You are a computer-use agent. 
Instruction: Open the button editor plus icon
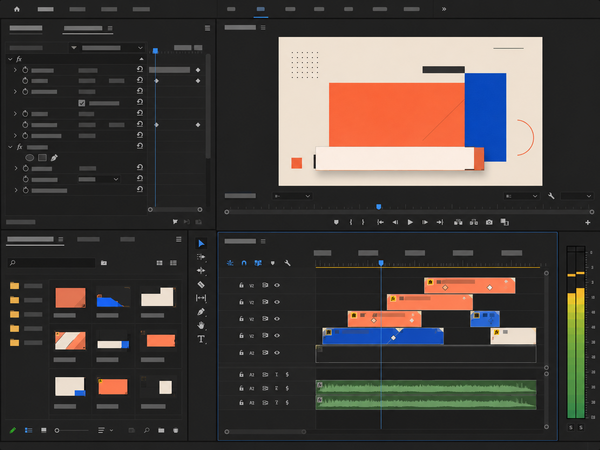(588, 222)
